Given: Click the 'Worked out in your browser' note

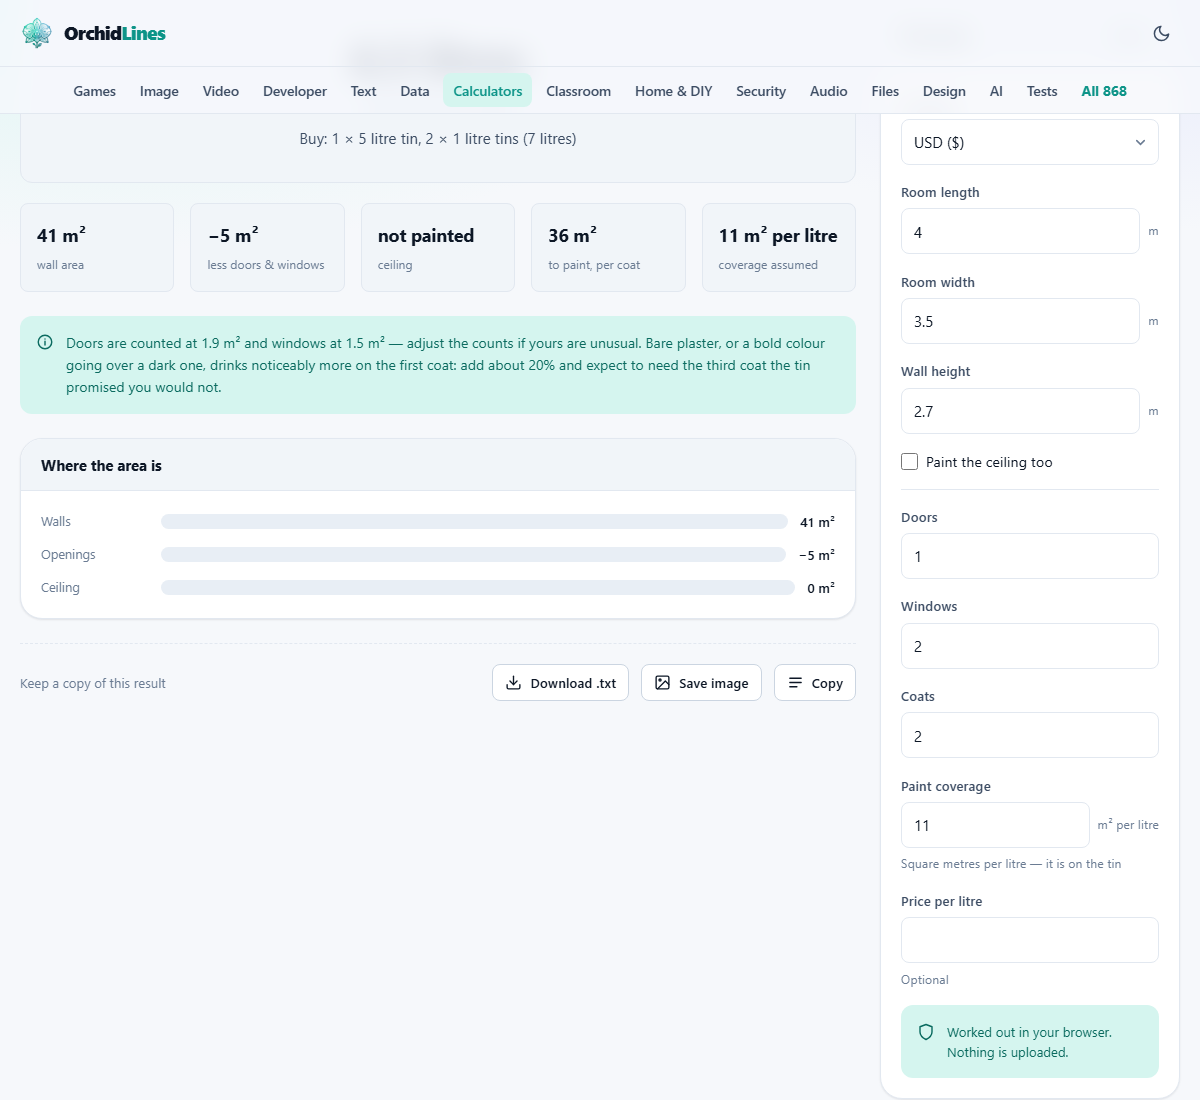Looking at the screenshot, I should coord(1029,1042).
